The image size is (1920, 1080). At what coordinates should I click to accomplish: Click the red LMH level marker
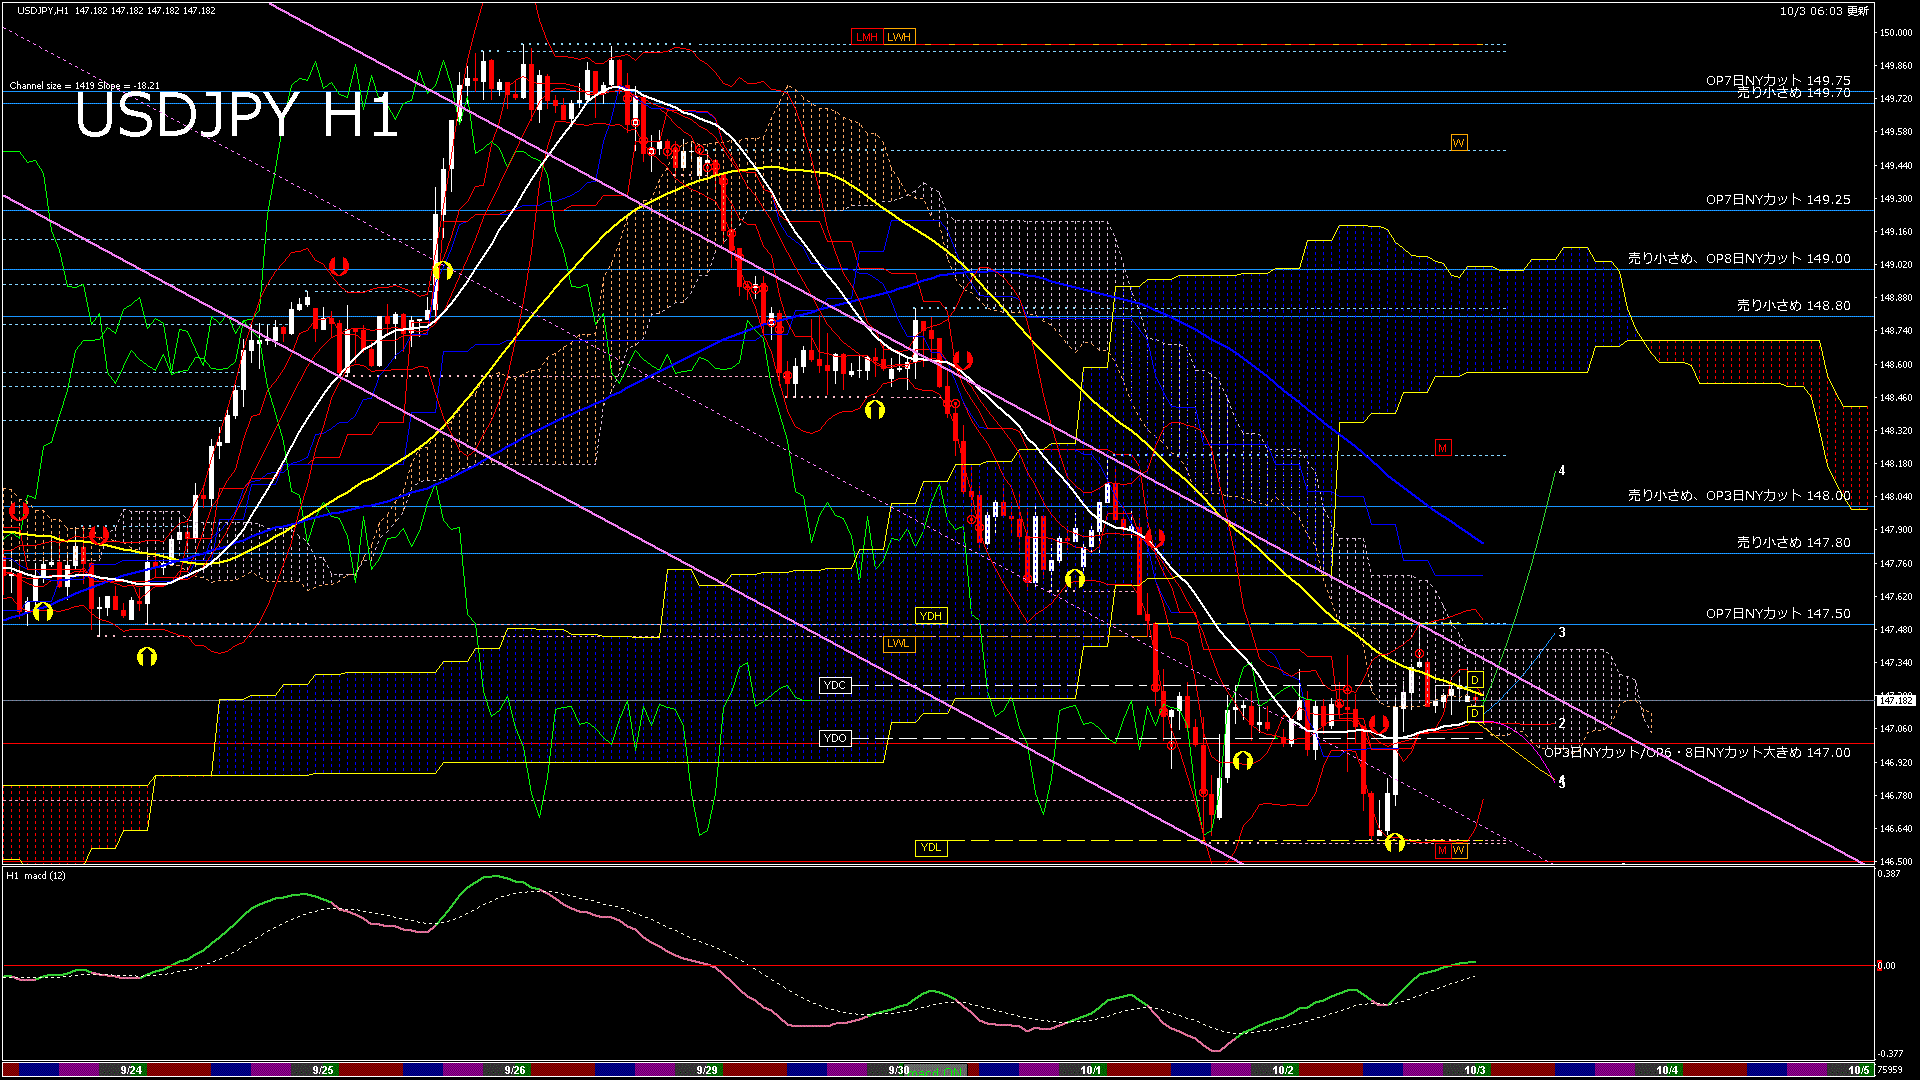pos(866,37)
